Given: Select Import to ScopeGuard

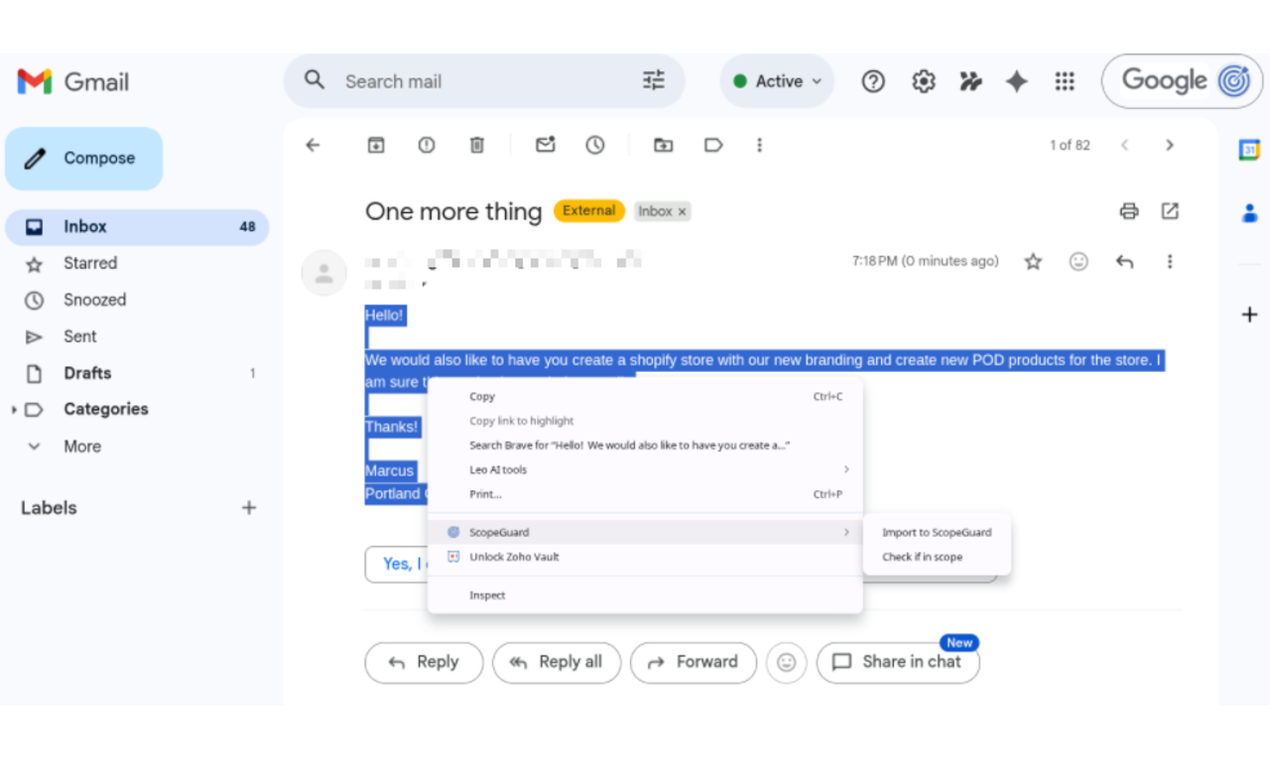Looking at the screenshot, I should (x=937, y=532).
